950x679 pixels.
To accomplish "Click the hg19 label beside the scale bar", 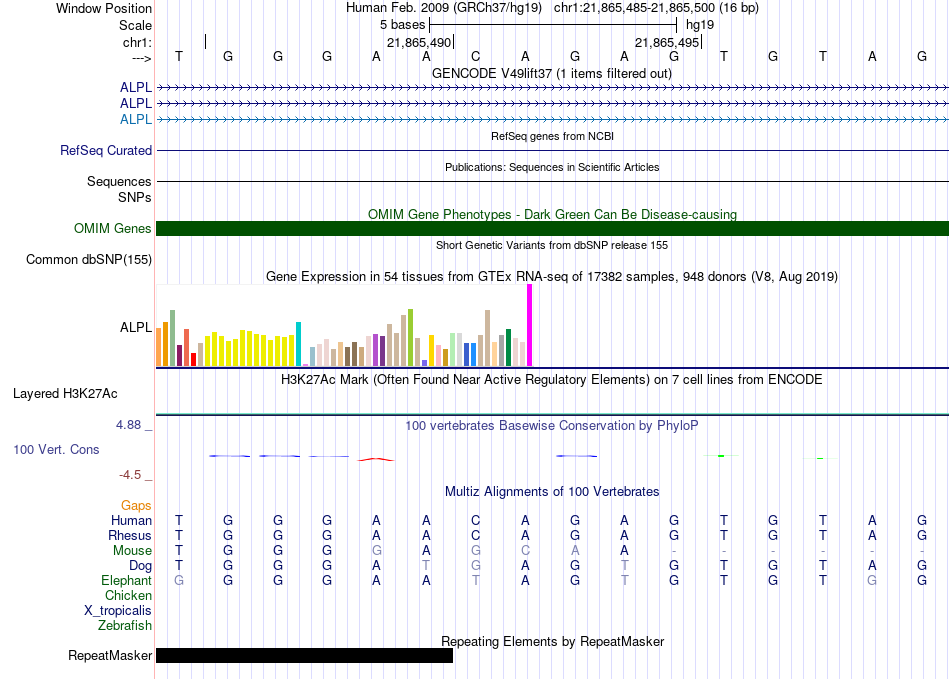I will pos(700,25).
